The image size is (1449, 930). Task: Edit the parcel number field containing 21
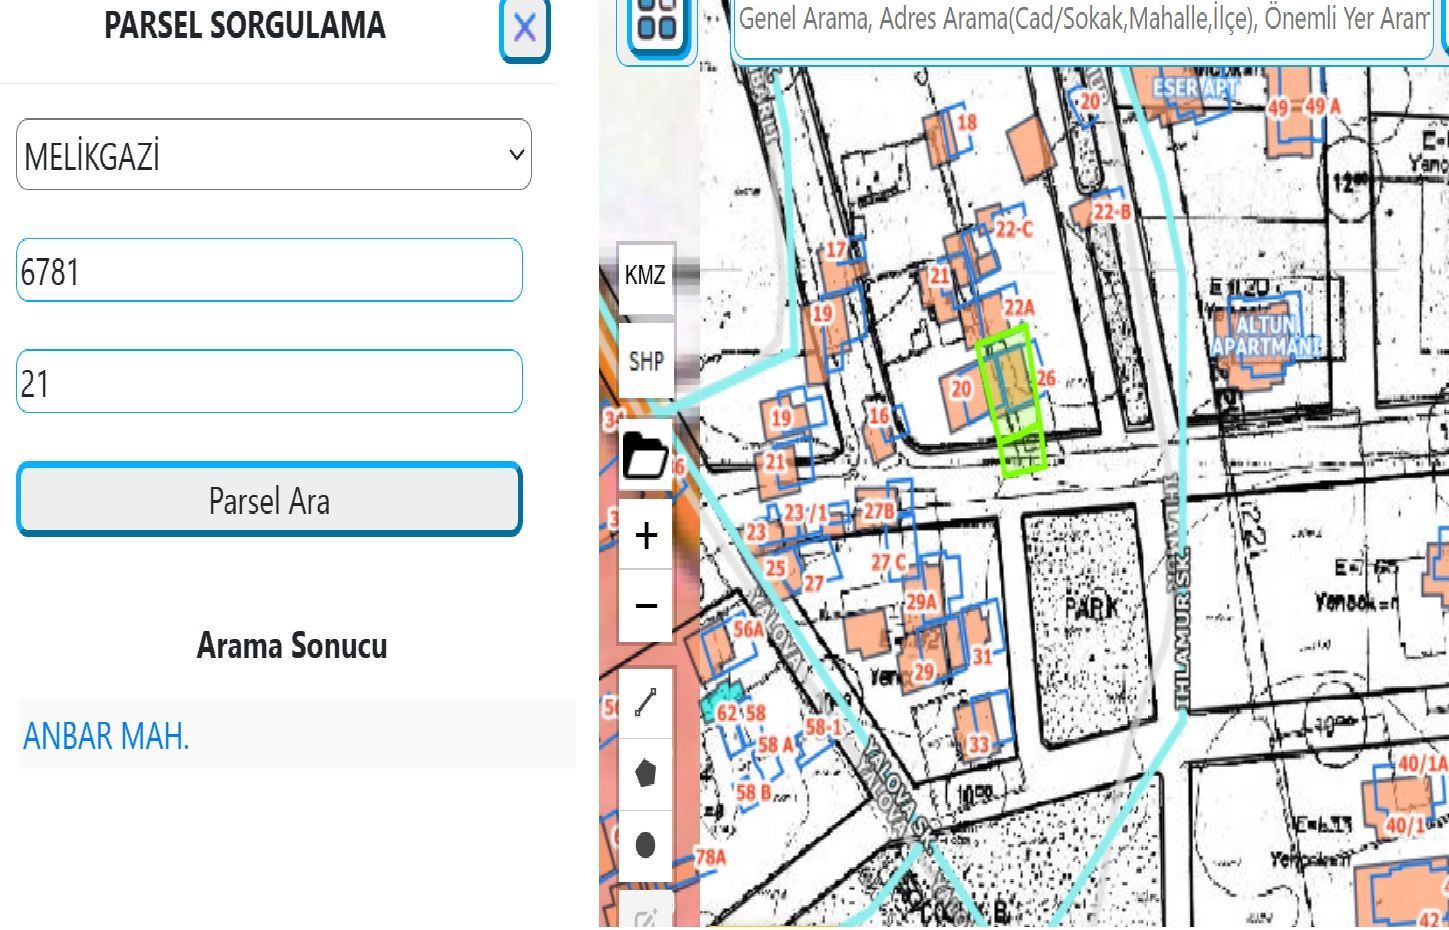coord(269,381)
